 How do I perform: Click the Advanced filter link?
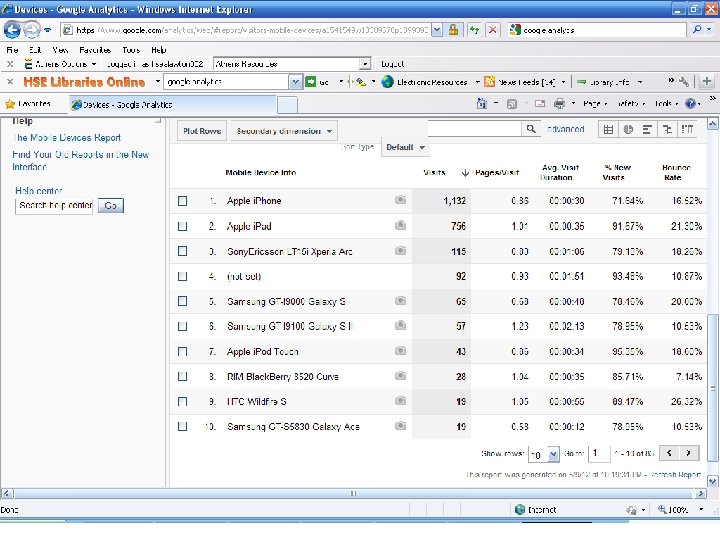(x=566, y=129)
